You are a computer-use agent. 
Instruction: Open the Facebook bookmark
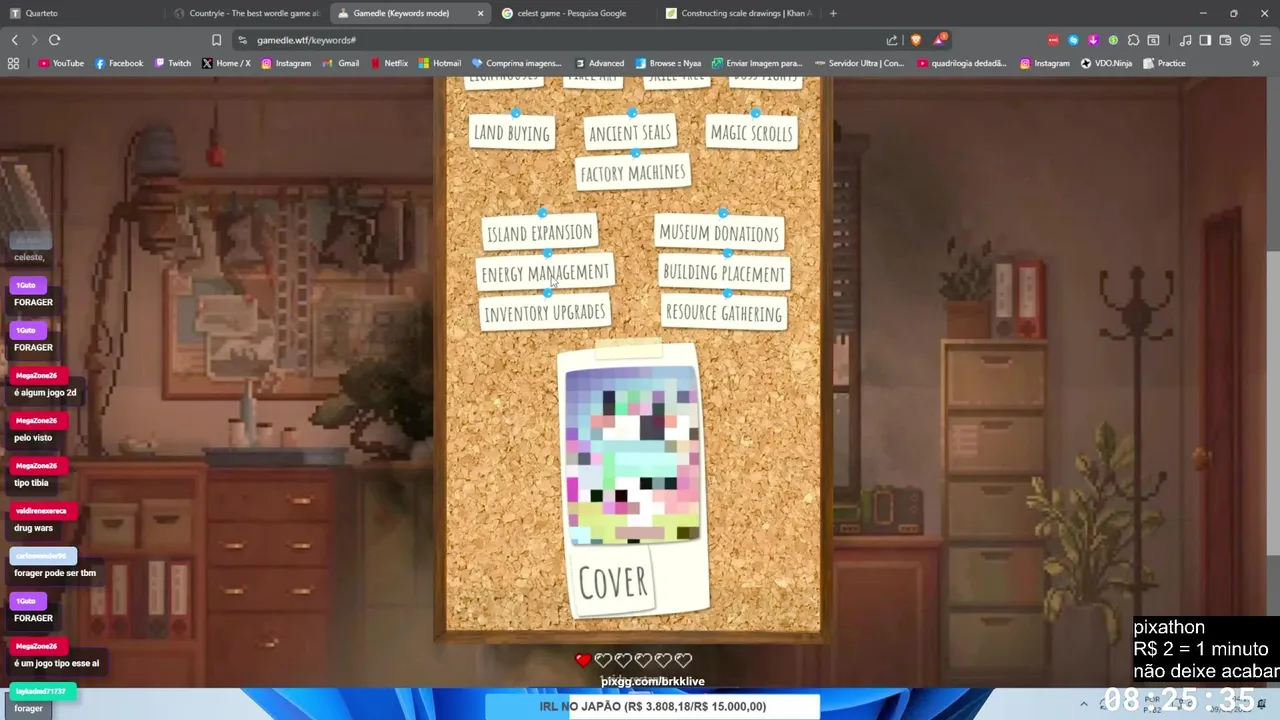click(119, 63)
